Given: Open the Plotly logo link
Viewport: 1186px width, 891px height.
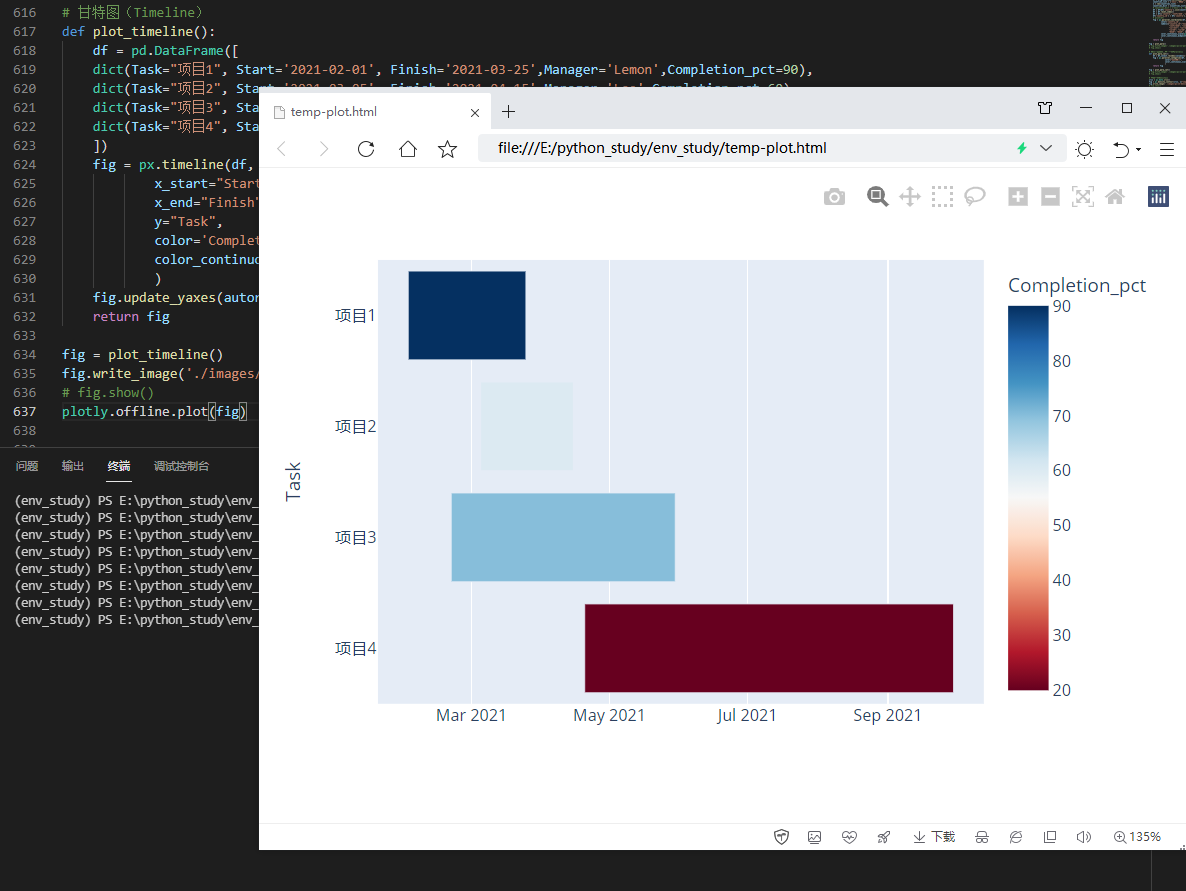Looking at the screenshot, I should pos(1158,196).
